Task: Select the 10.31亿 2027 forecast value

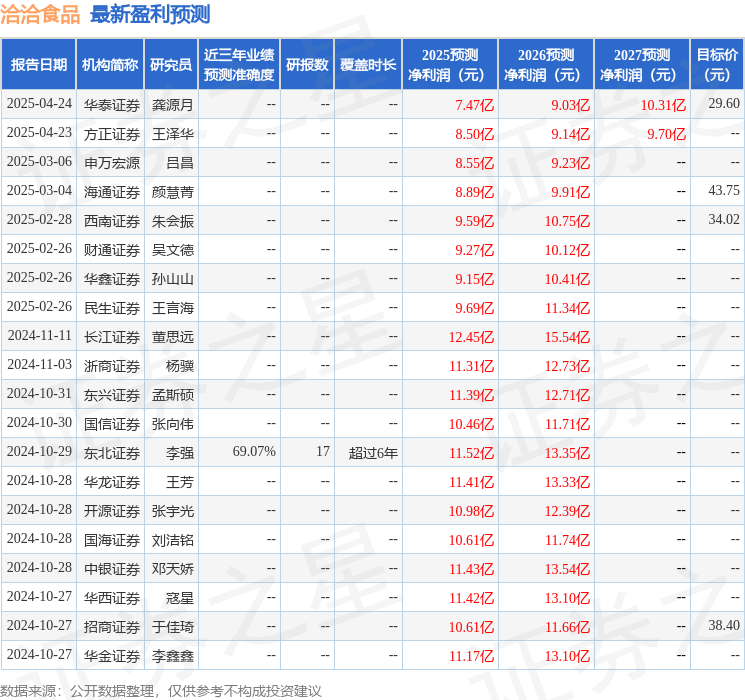Action: [663, 105]
